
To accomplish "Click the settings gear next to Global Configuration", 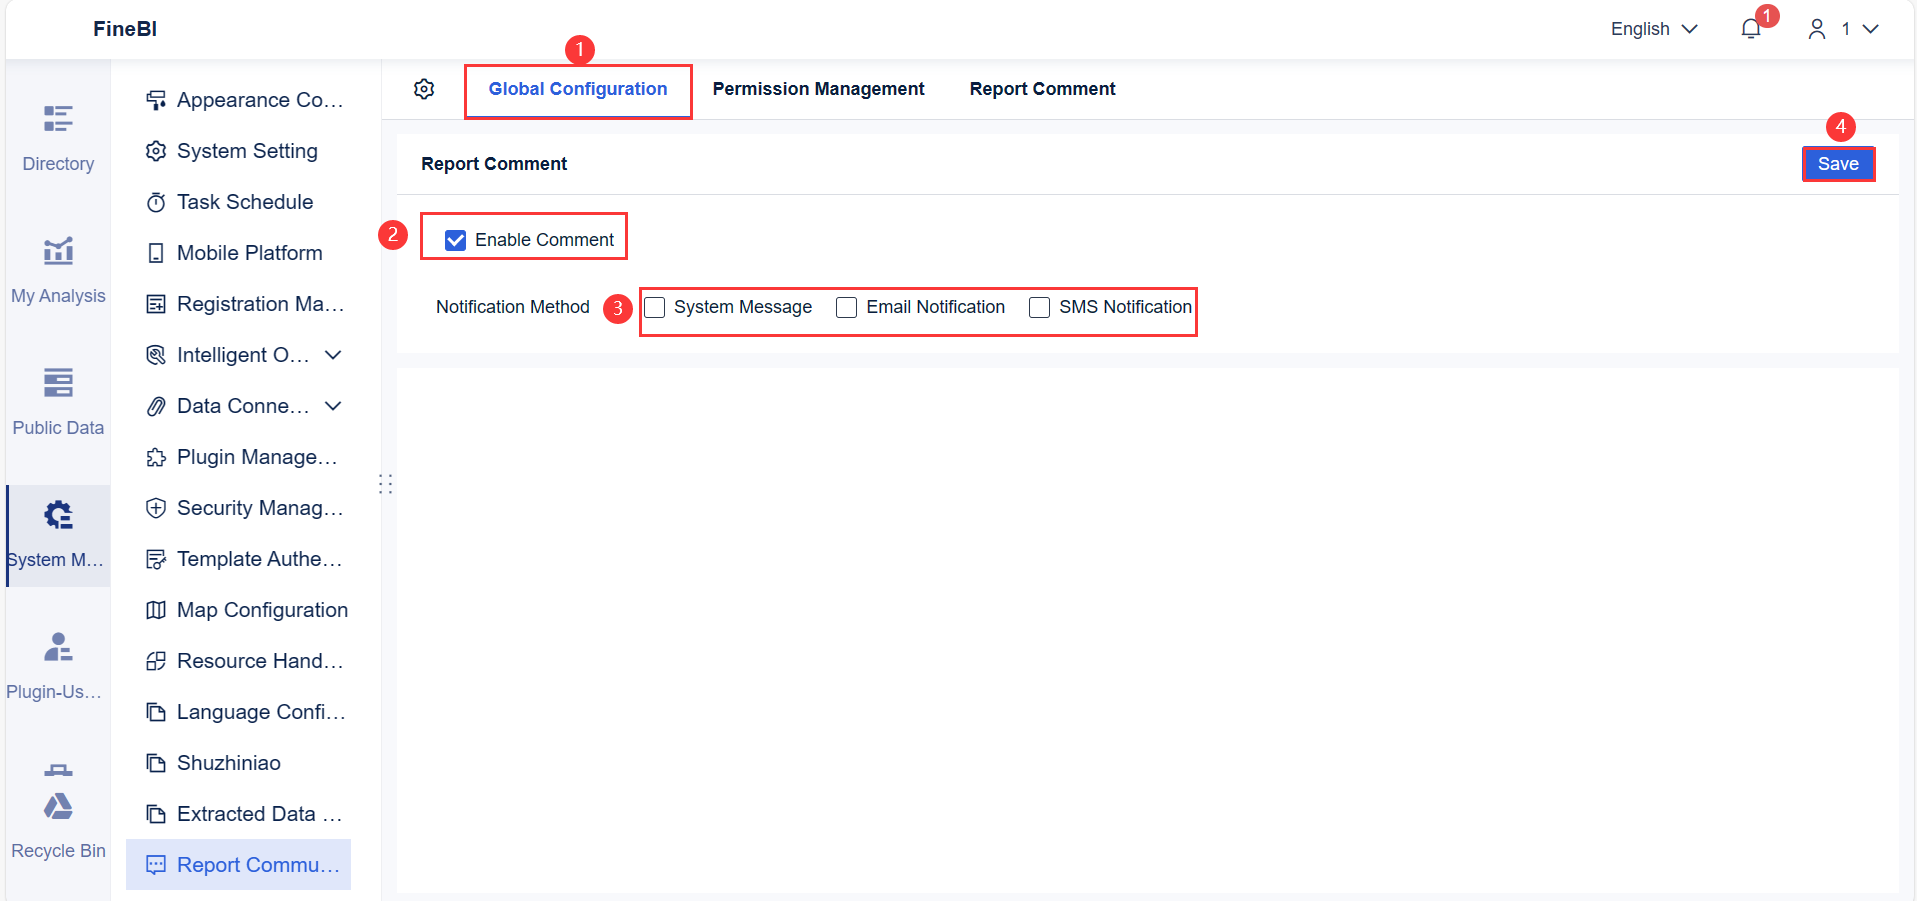I will tap(424, 89).
